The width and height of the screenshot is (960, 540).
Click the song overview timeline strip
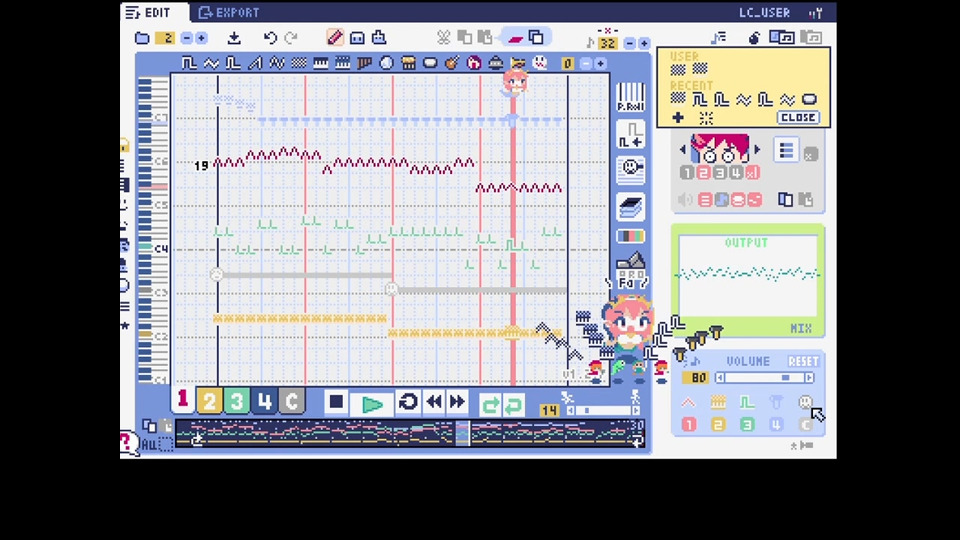pyautogui.click(x=410, y=433)
